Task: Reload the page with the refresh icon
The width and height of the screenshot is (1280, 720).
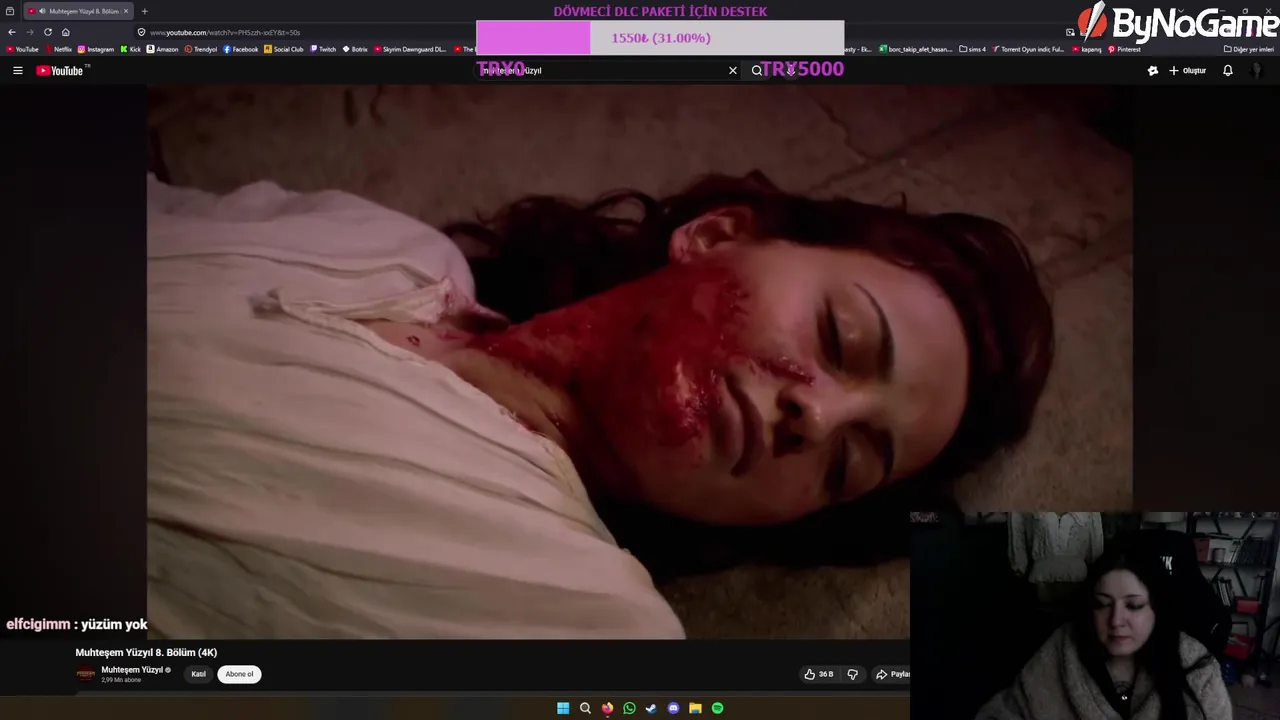Action: [48, 32]
